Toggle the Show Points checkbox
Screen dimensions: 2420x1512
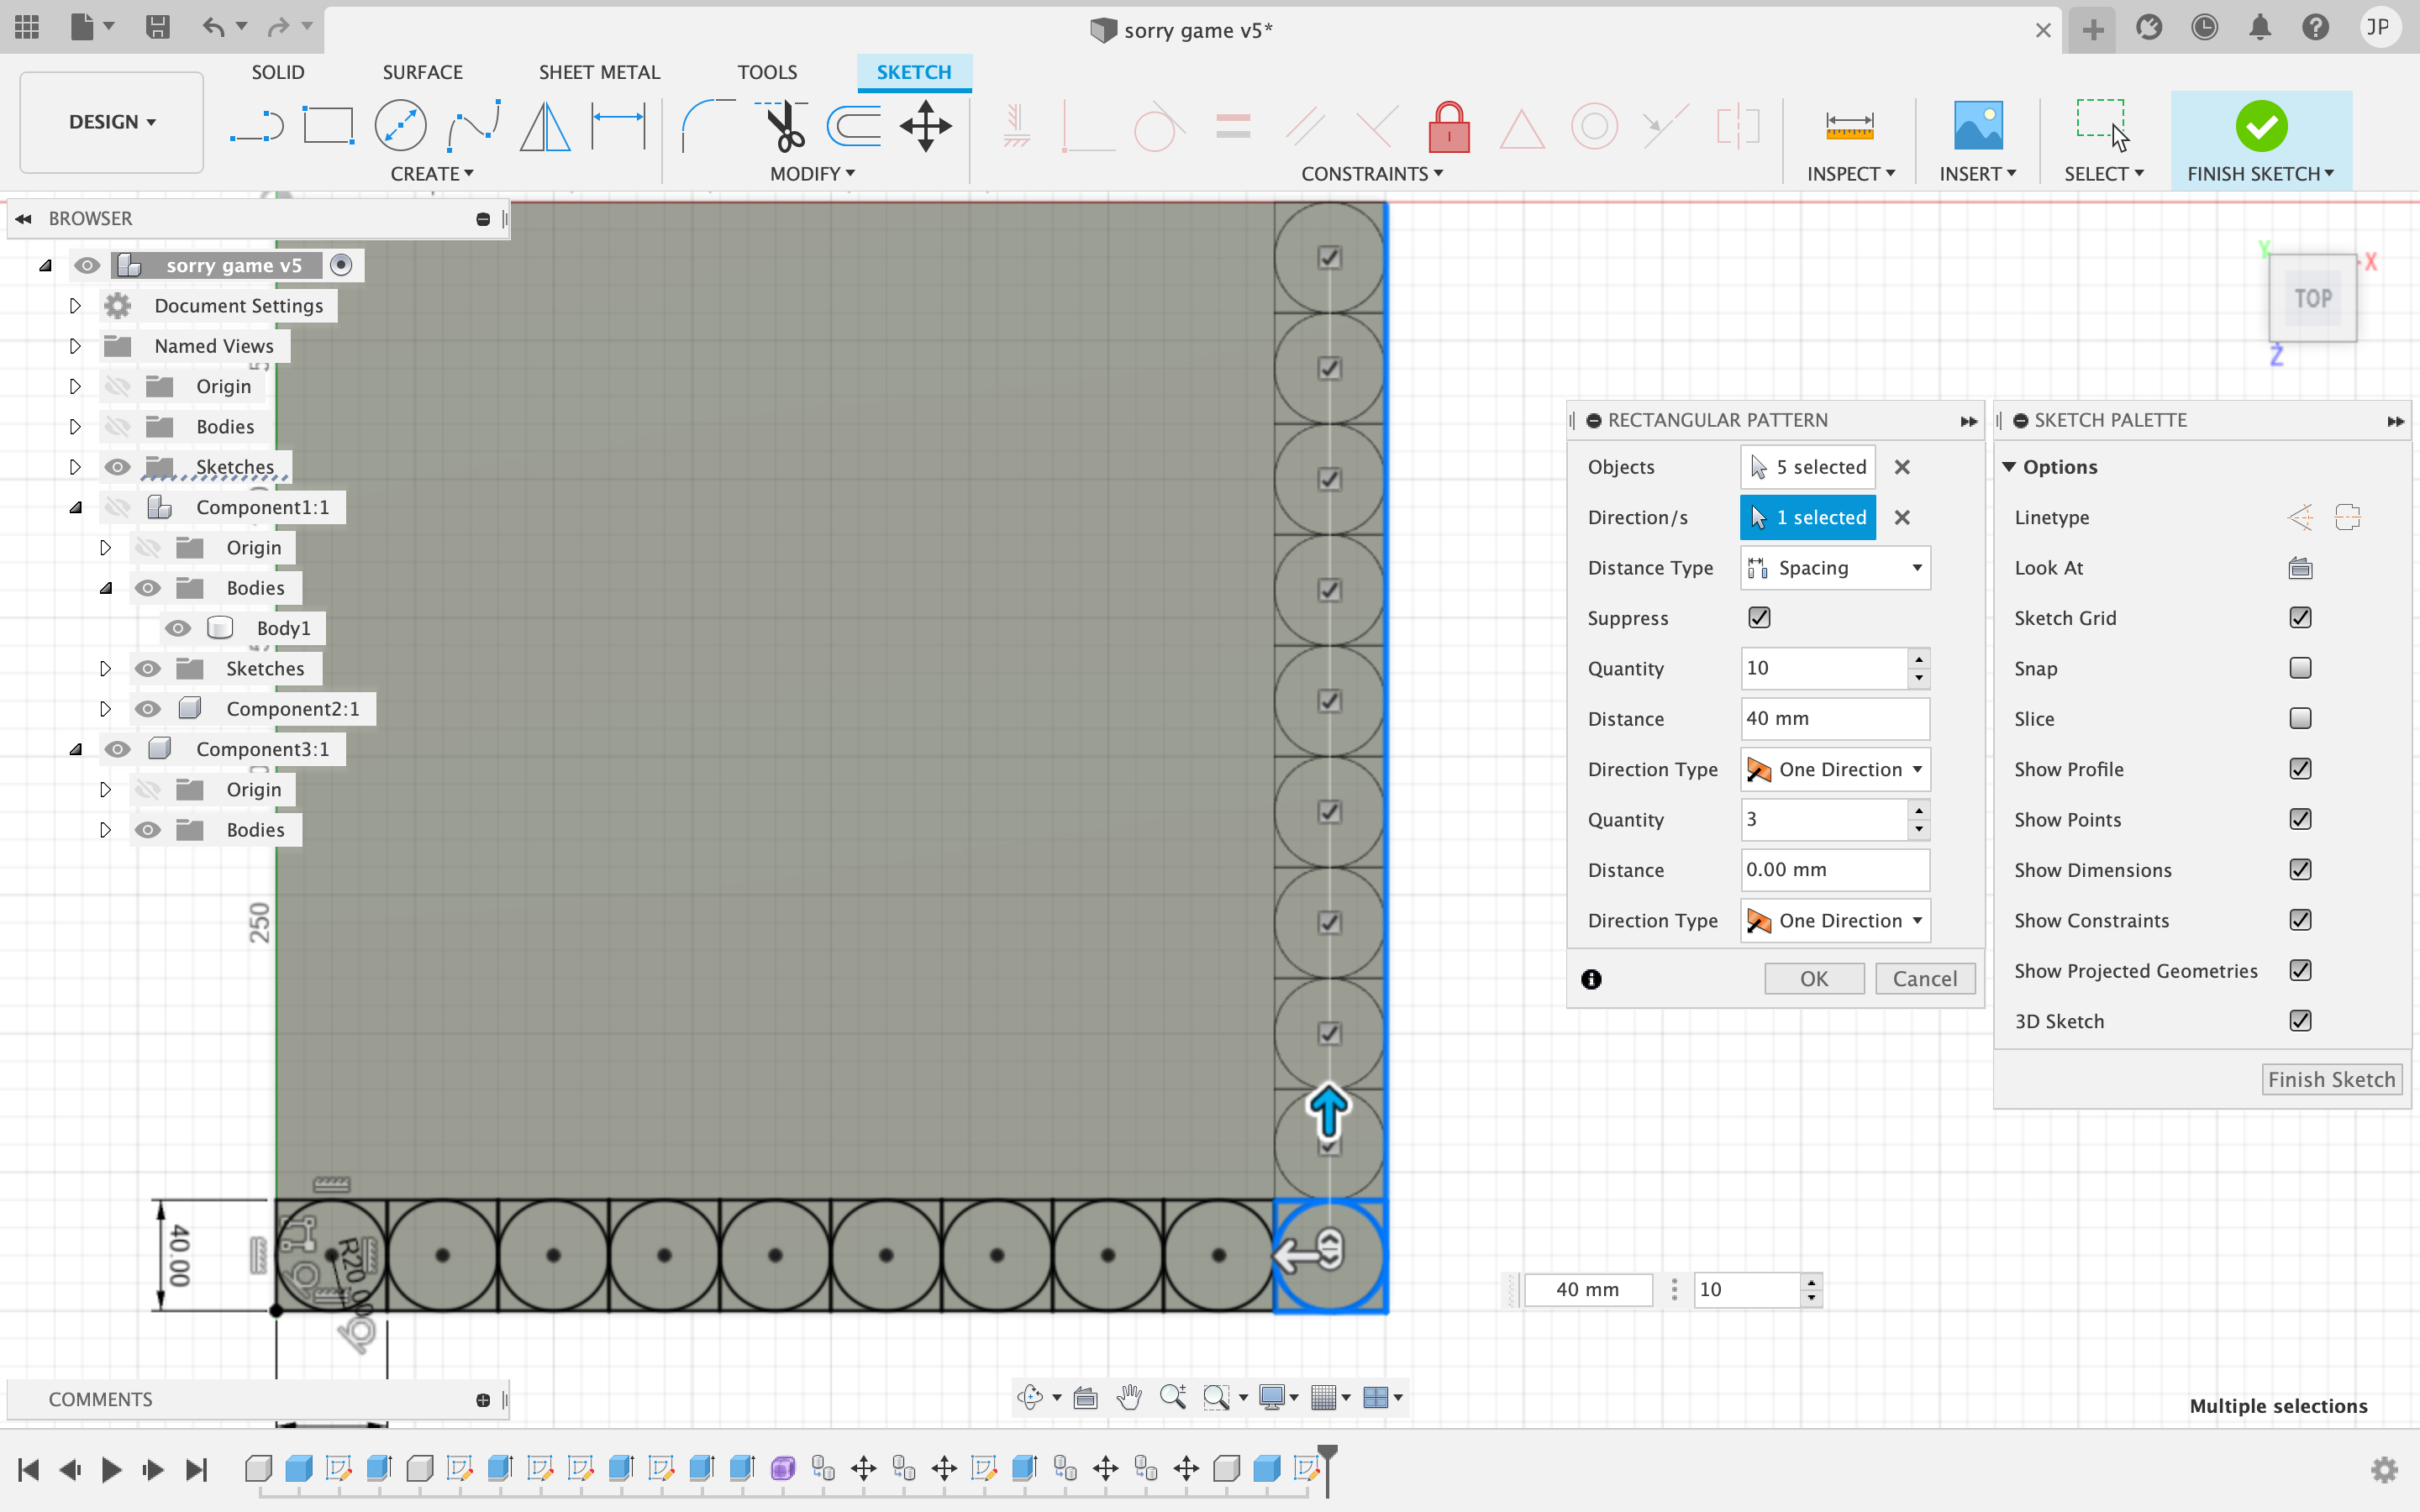(2300, 819)
